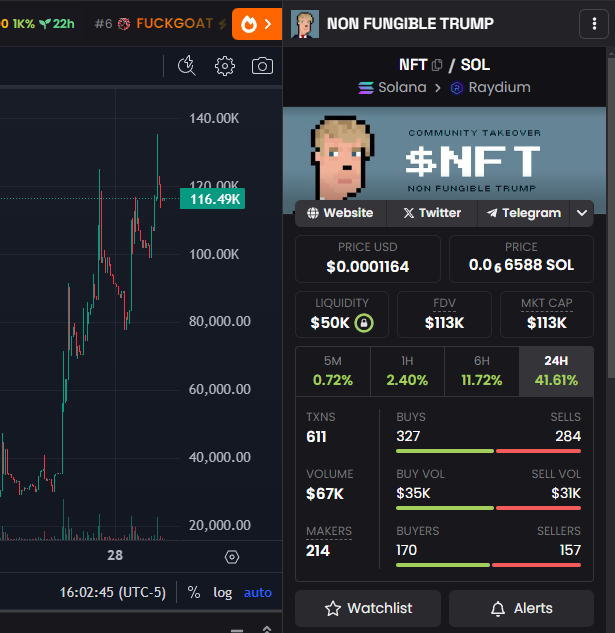This screenshot has height=633, width=615.
Task: Click the FDV $113K box
Action: (444, 314)
